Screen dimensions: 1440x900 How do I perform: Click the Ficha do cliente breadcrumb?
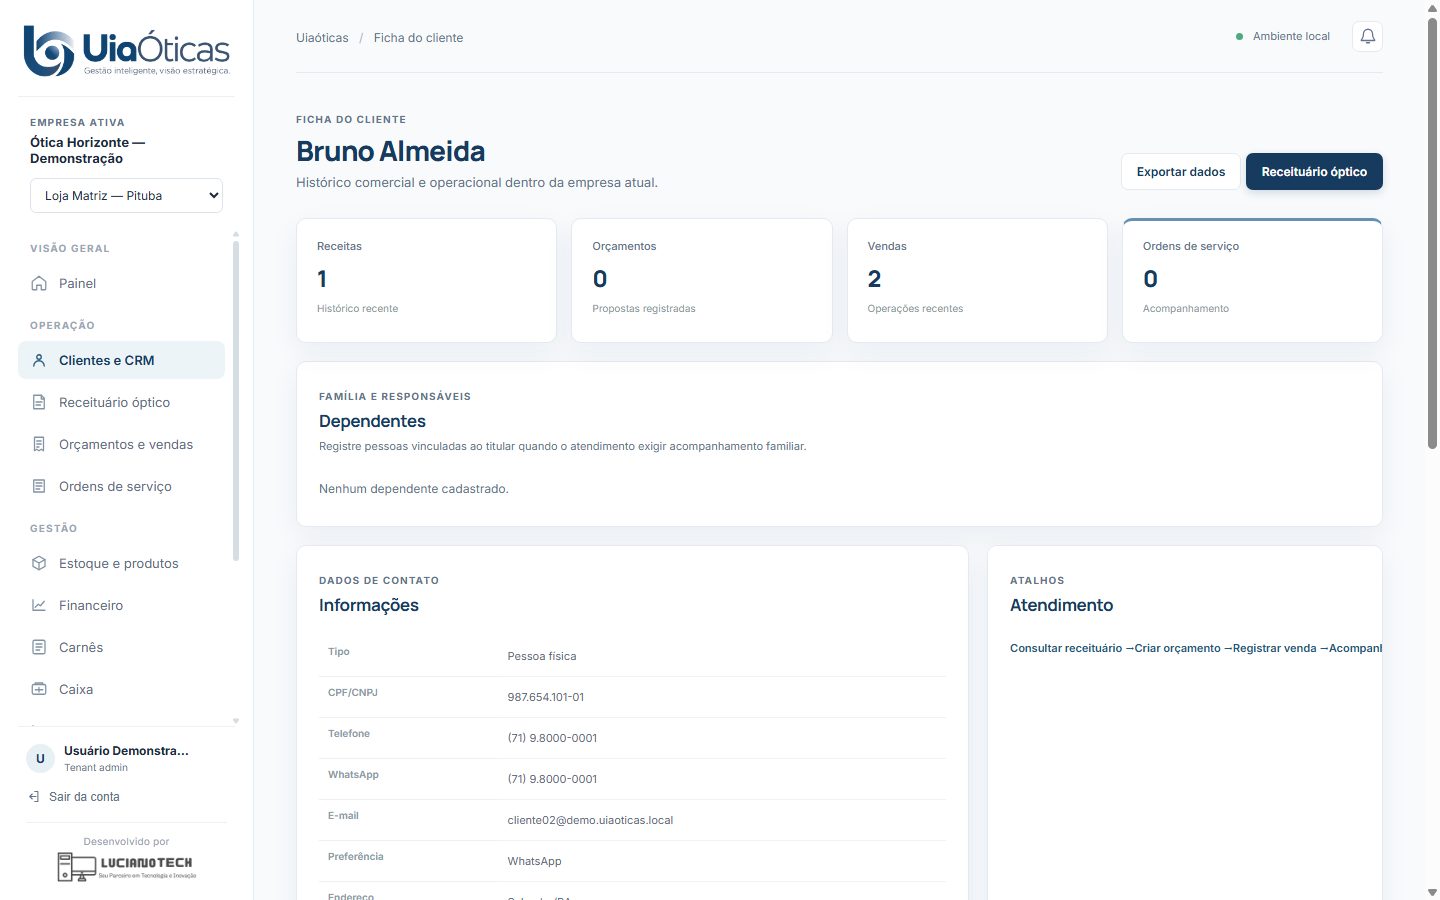[418, 38]
